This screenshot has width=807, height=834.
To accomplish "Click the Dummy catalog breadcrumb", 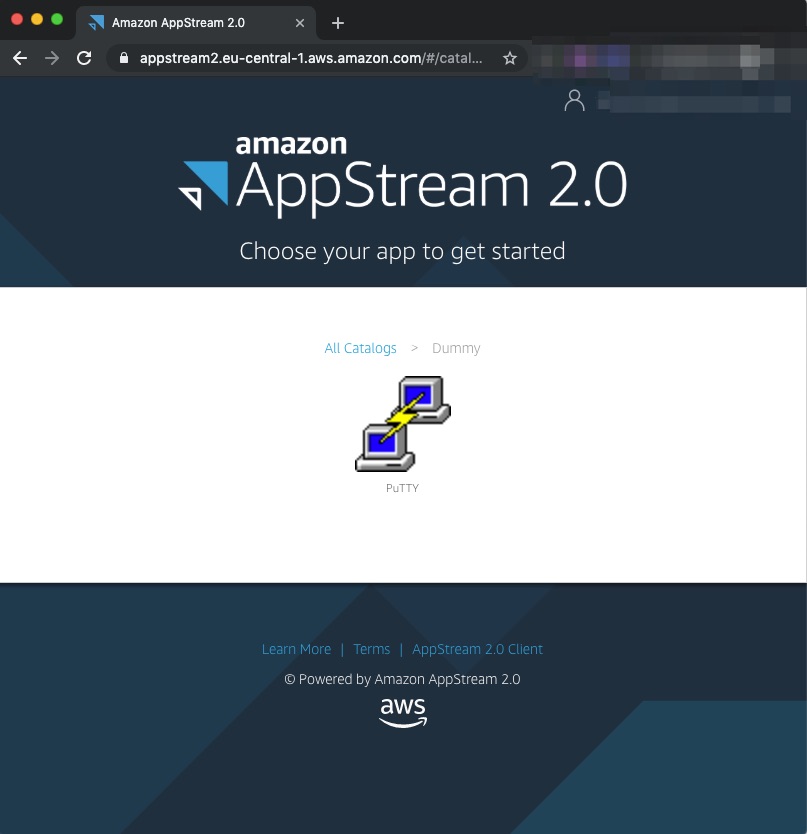I will click(456, 348).
